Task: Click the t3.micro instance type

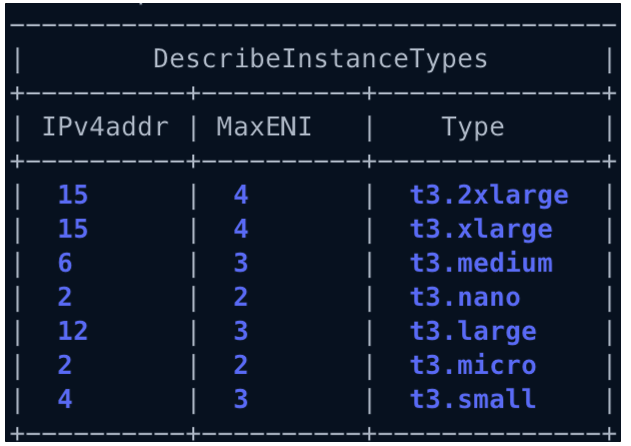Action: click(473, 365)
